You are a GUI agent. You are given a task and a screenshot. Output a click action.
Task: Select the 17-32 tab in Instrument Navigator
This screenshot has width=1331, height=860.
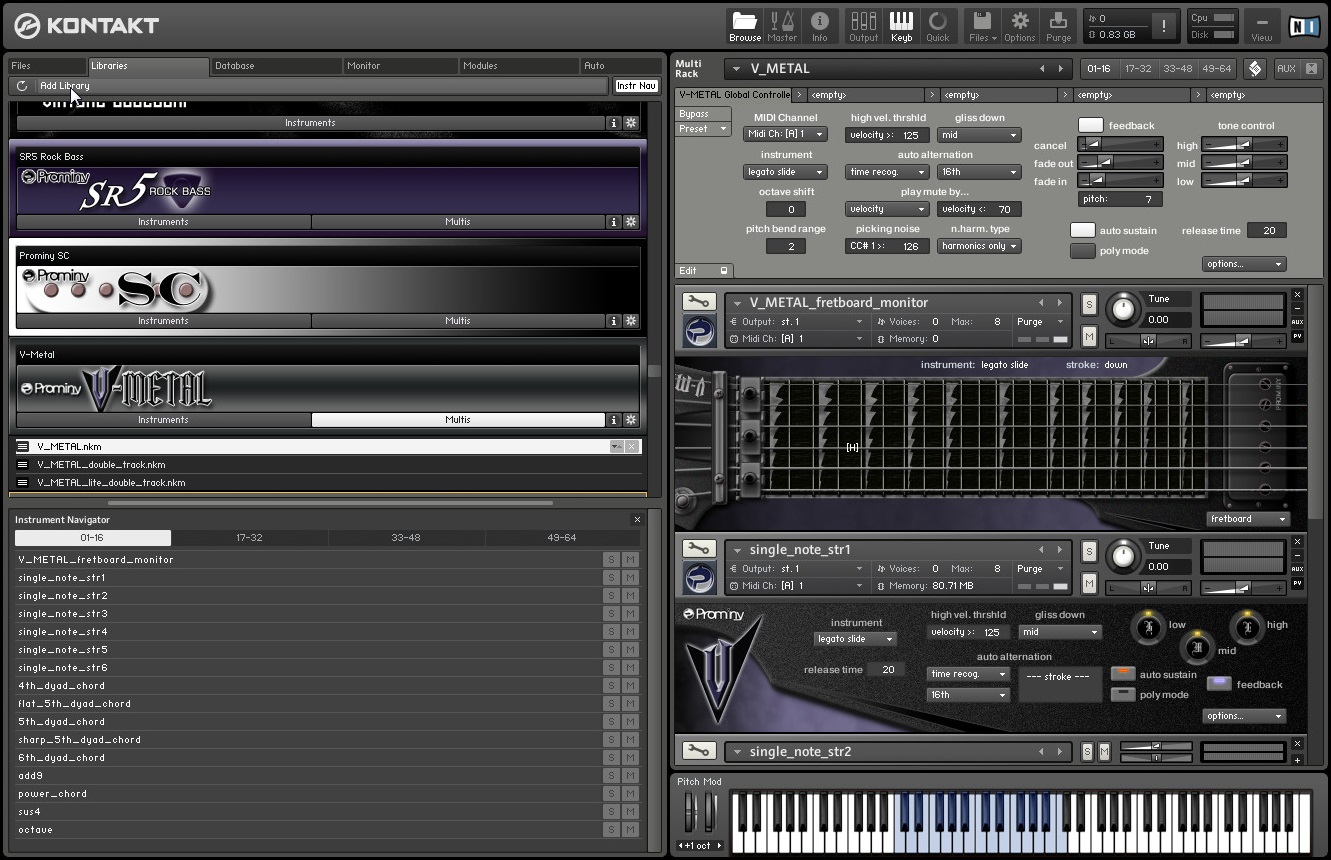[x=249, y=538]
